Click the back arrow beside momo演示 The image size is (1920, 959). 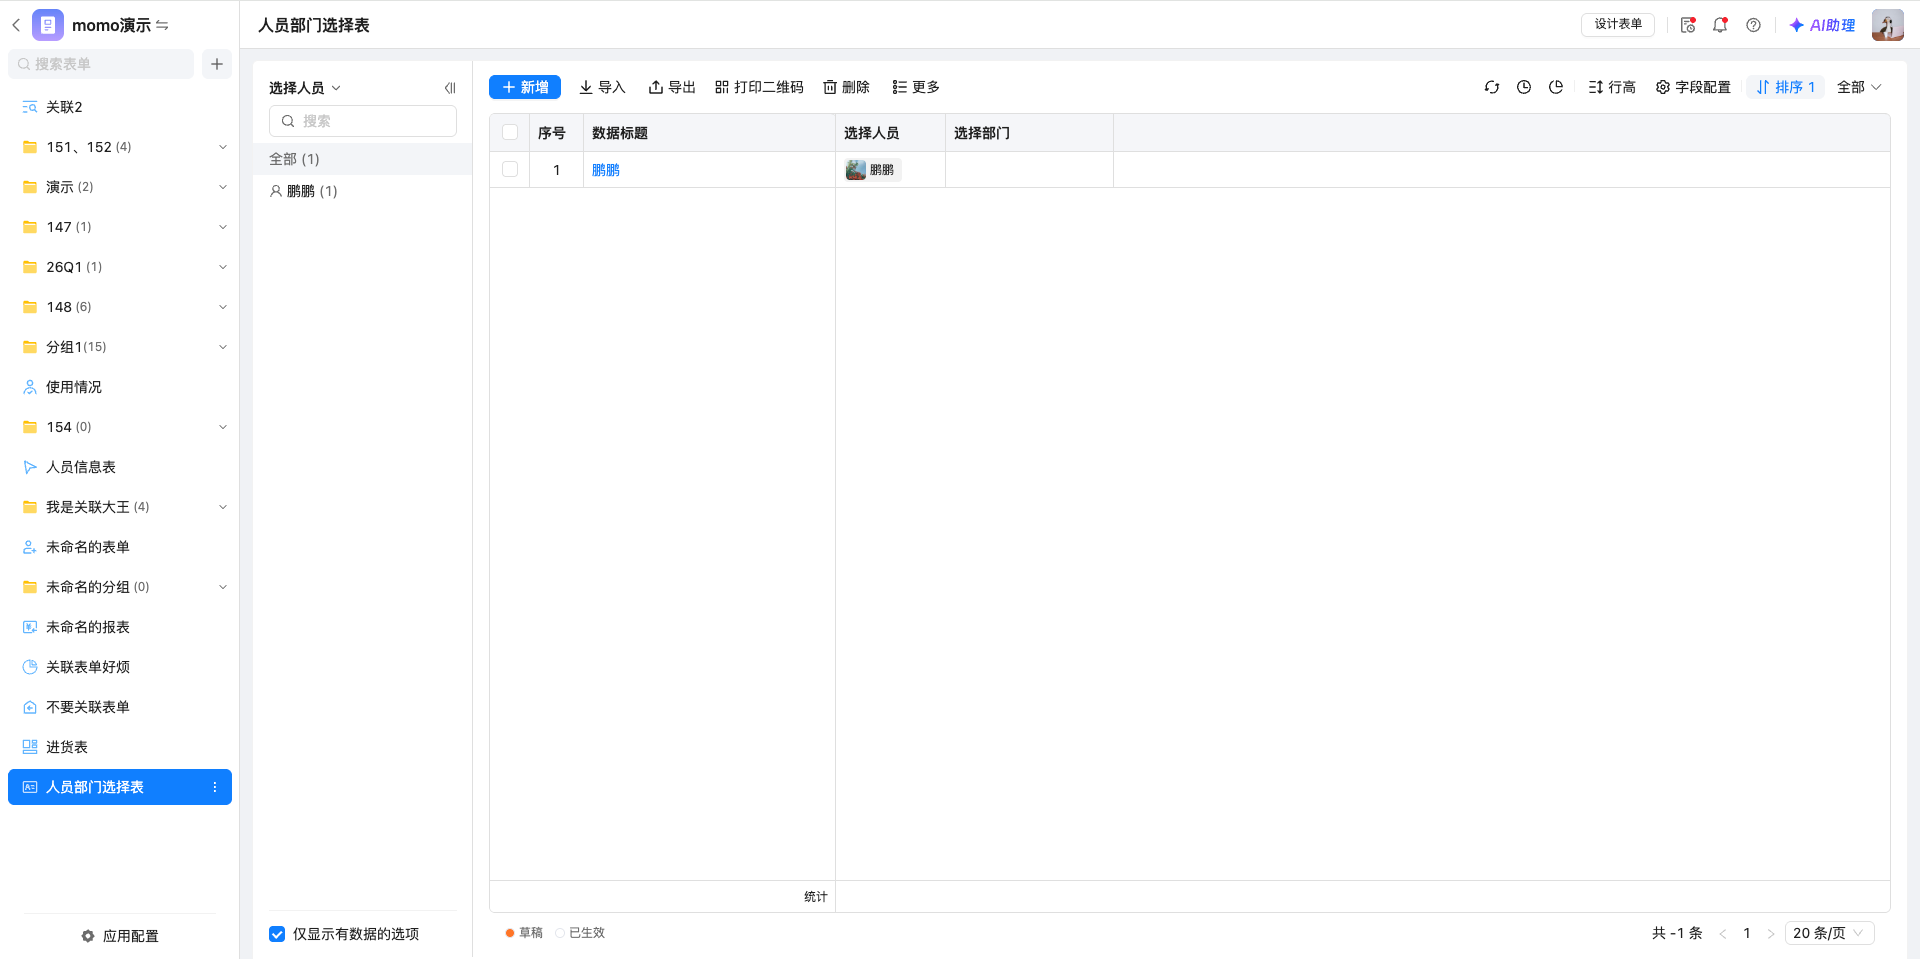pos(16,25)
